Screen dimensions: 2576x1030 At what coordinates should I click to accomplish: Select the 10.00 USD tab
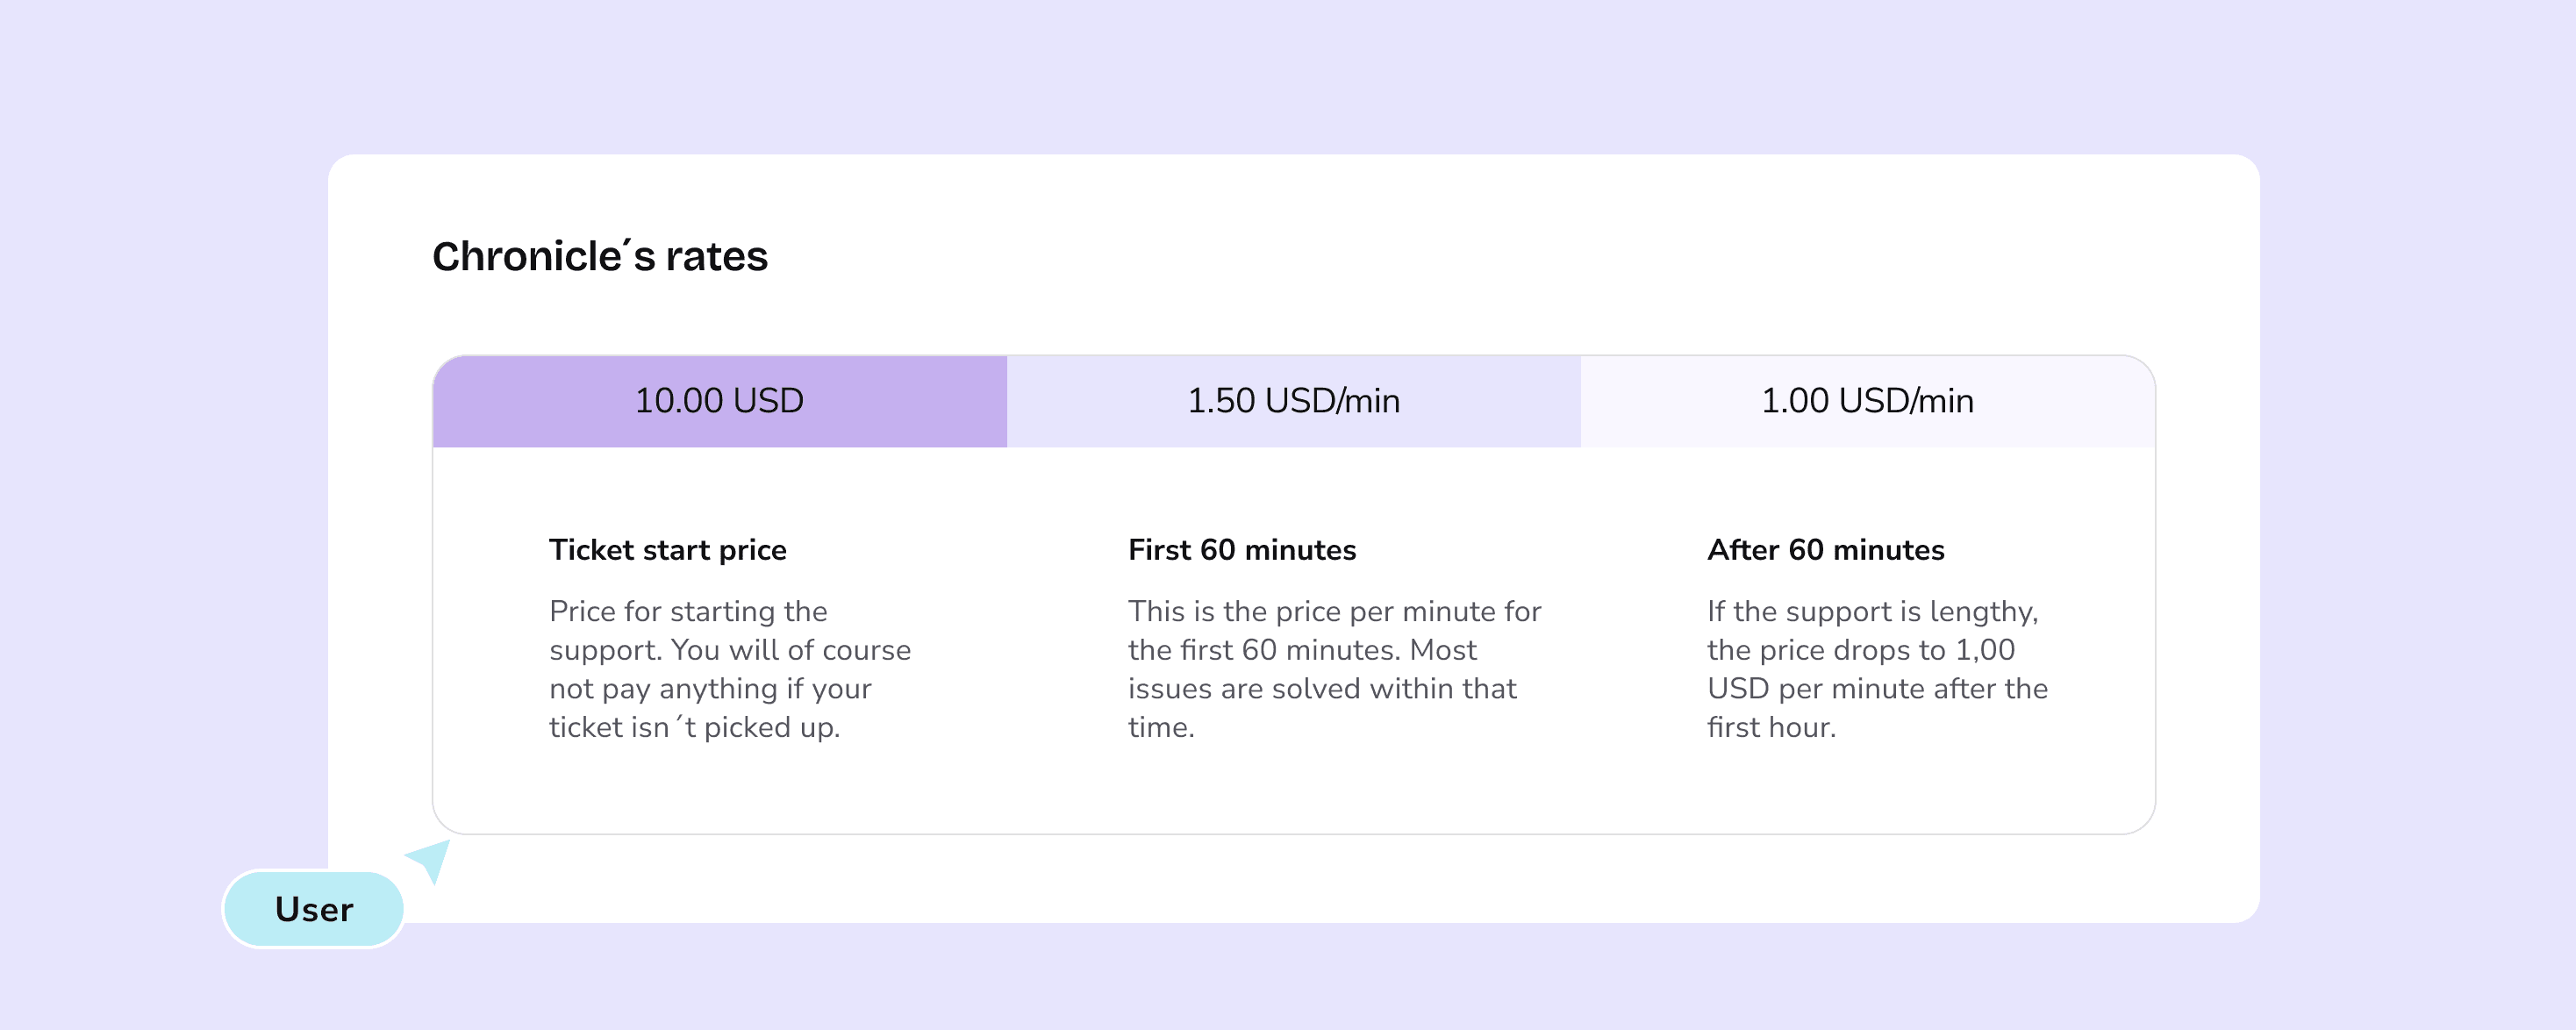point(720,401)
